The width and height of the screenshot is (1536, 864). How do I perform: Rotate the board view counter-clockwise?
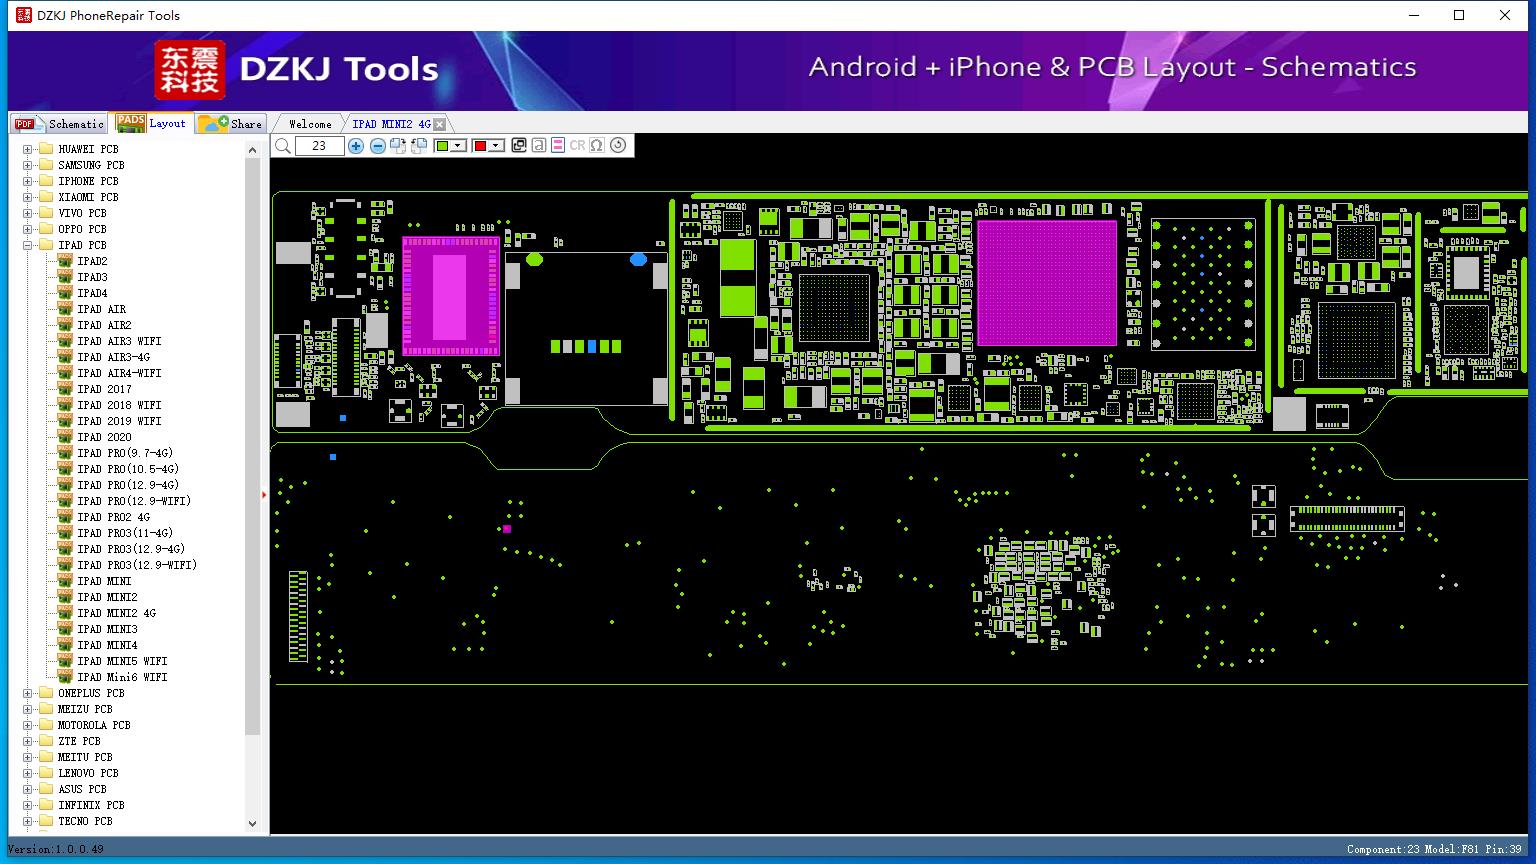coord(419,146)
